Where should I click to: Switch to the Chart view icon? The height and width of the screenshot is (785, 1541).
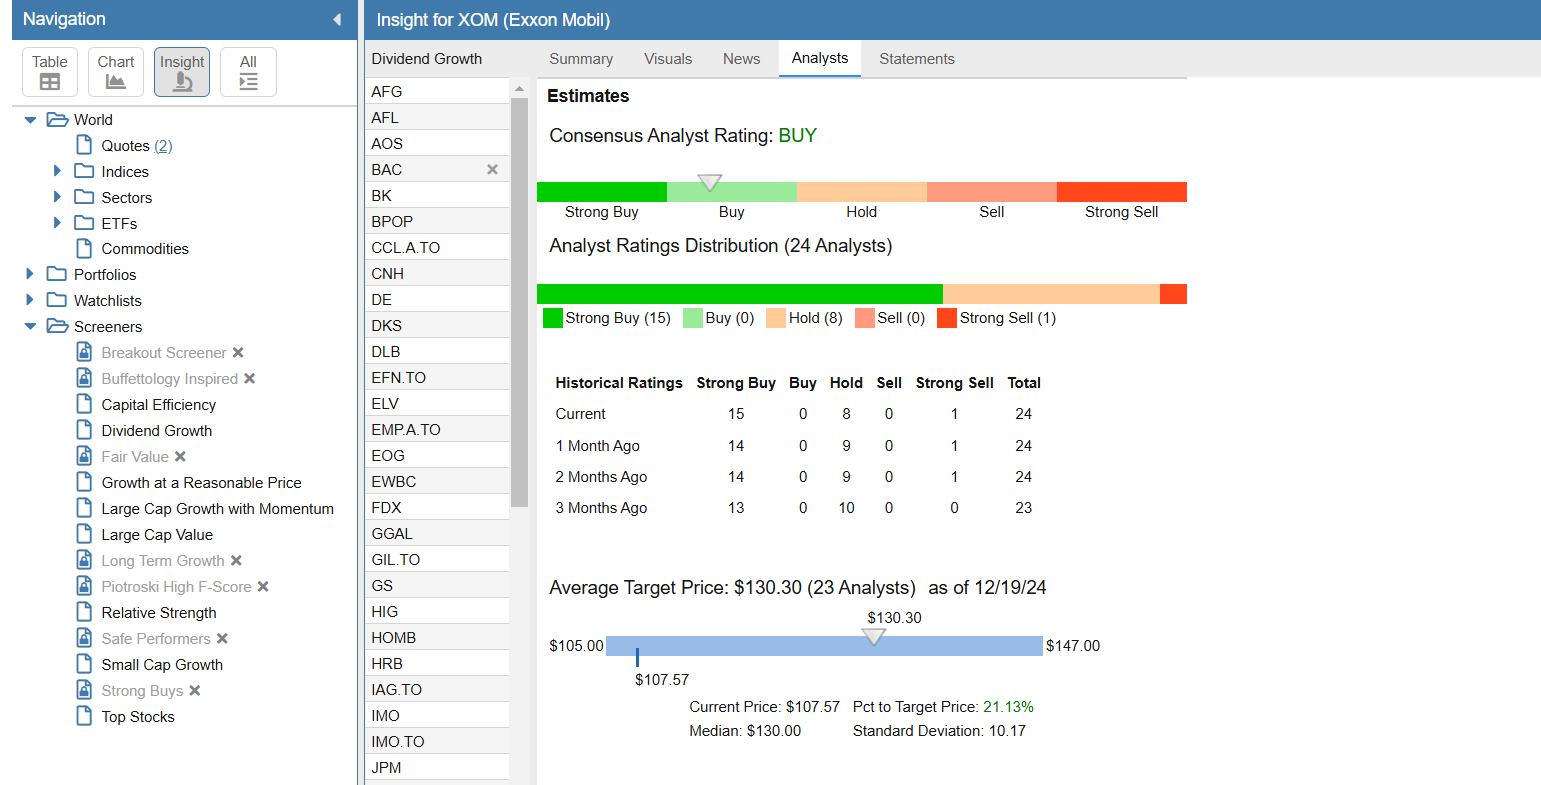tap(116, 72)
